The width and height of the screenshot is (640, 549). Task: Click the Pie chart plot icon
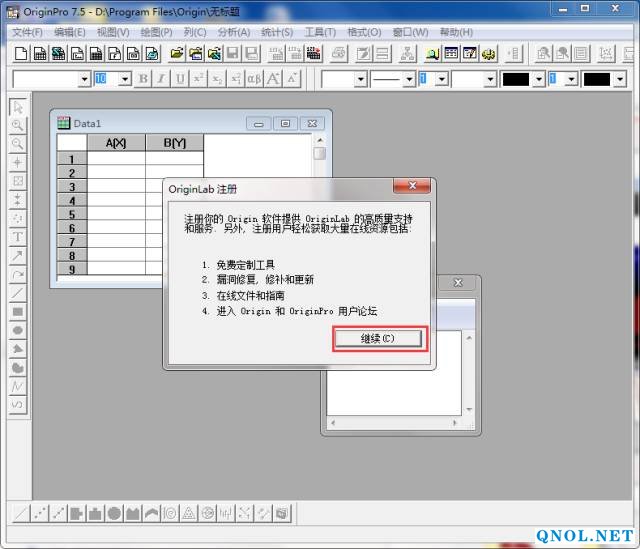click(115, 513)
